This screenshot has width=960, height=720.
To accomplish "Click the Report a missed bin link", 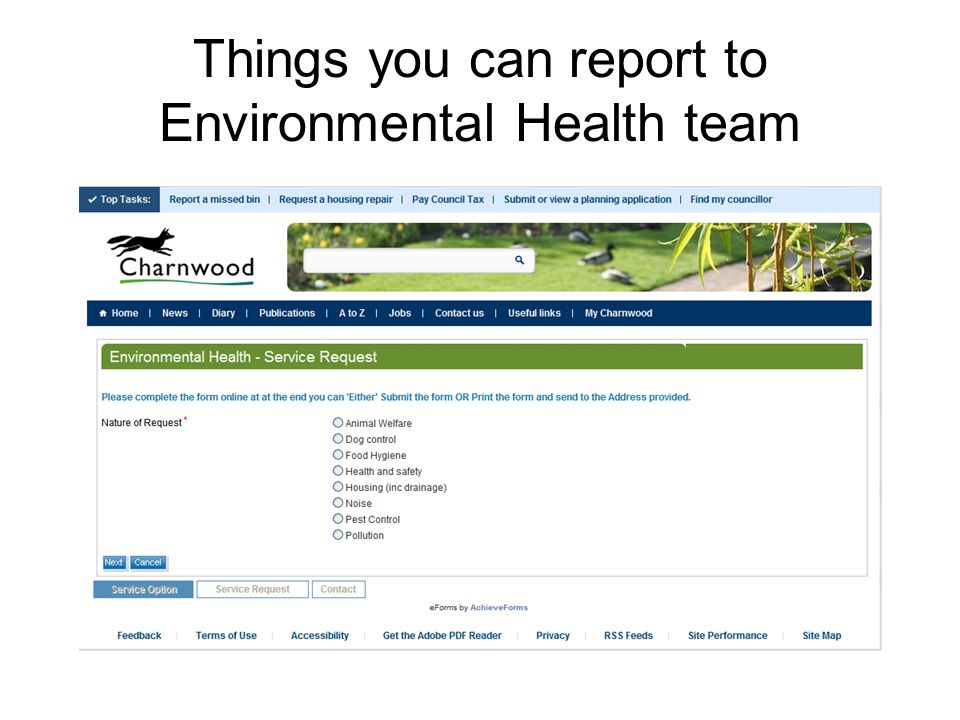I will click(x=214, y=200).
